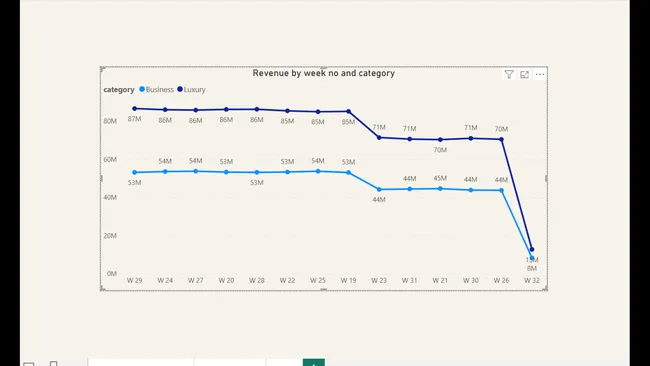Viewport: 650px width, 366px height.
Task: Click the 'category' legend heading
Action: click(119, 90)
